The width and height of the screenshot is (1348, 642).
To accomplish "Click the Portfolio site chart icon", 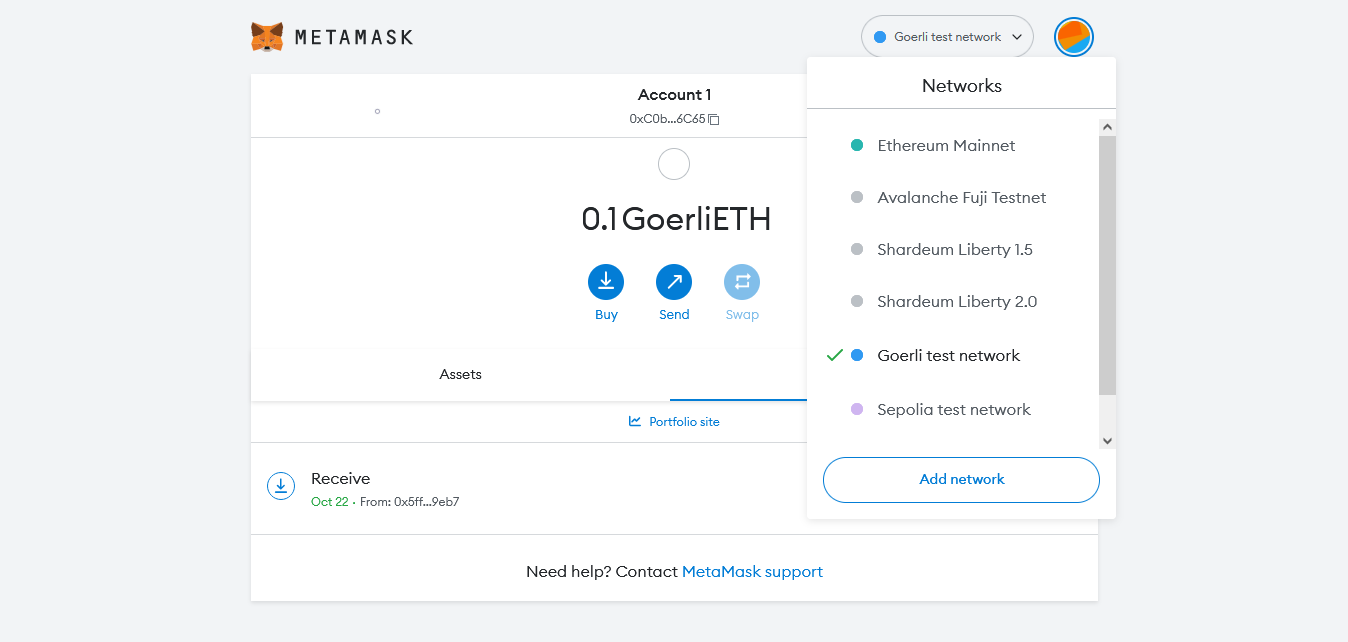I will pos(635,421).
